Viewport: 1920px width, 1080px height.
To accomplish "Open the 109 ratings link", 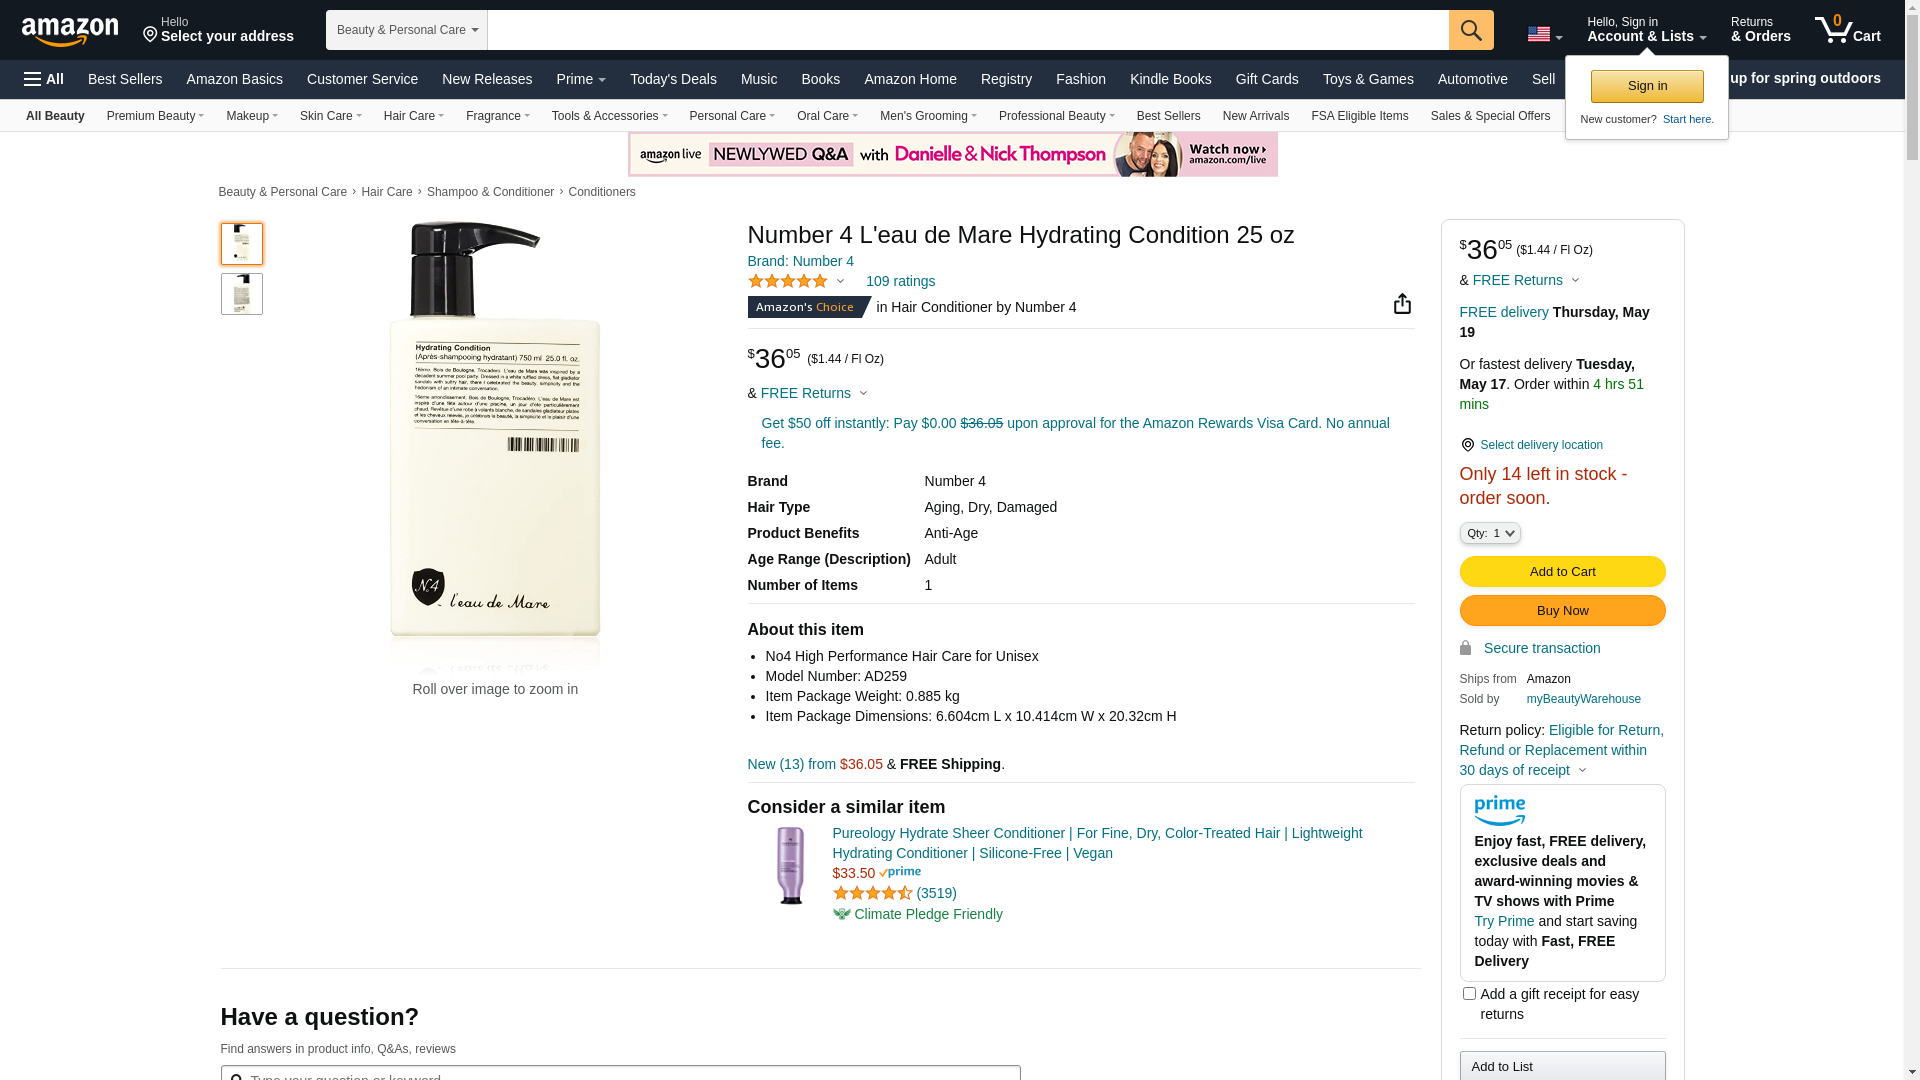I will click(900, 282).
